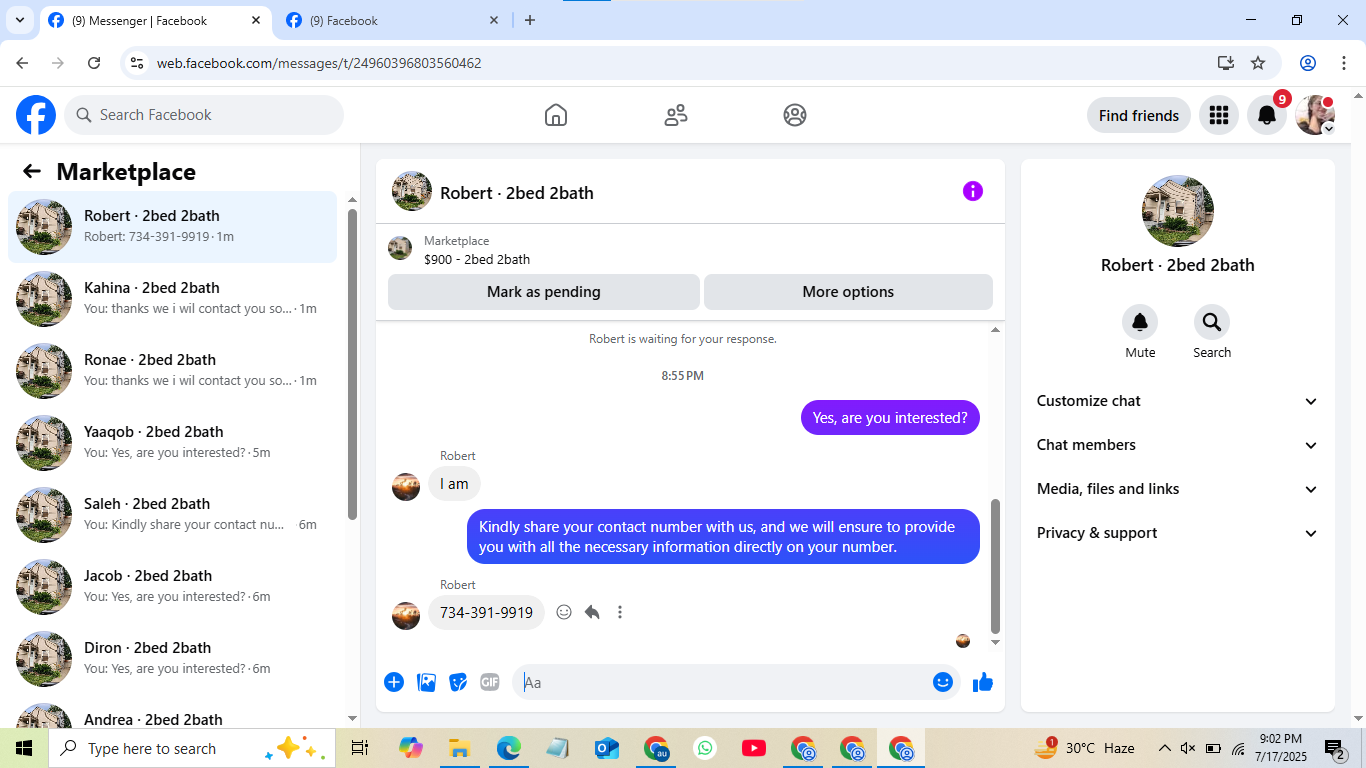Image resolution: width=1366 pixels, height=768 pixels.
Task: Open more actions for 734-391-9919 message
Action: coord(620,612)
